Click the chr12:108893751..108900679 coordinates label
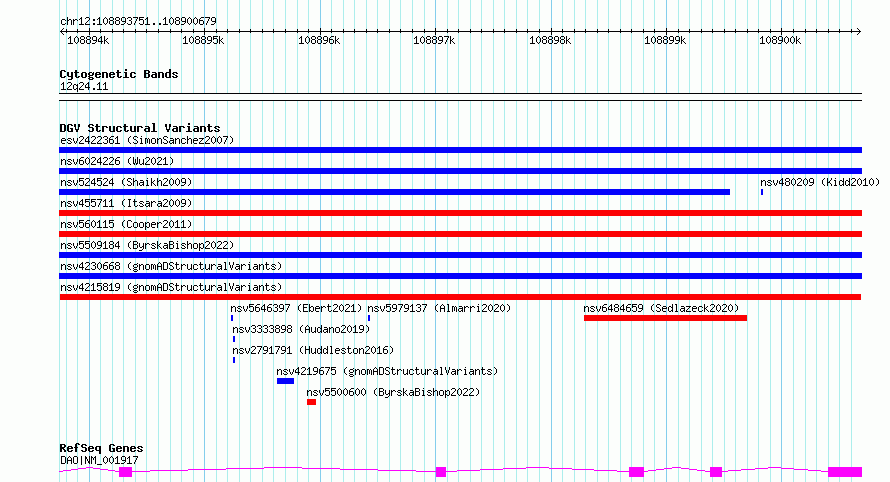890x482 pixels. point(138,22)
